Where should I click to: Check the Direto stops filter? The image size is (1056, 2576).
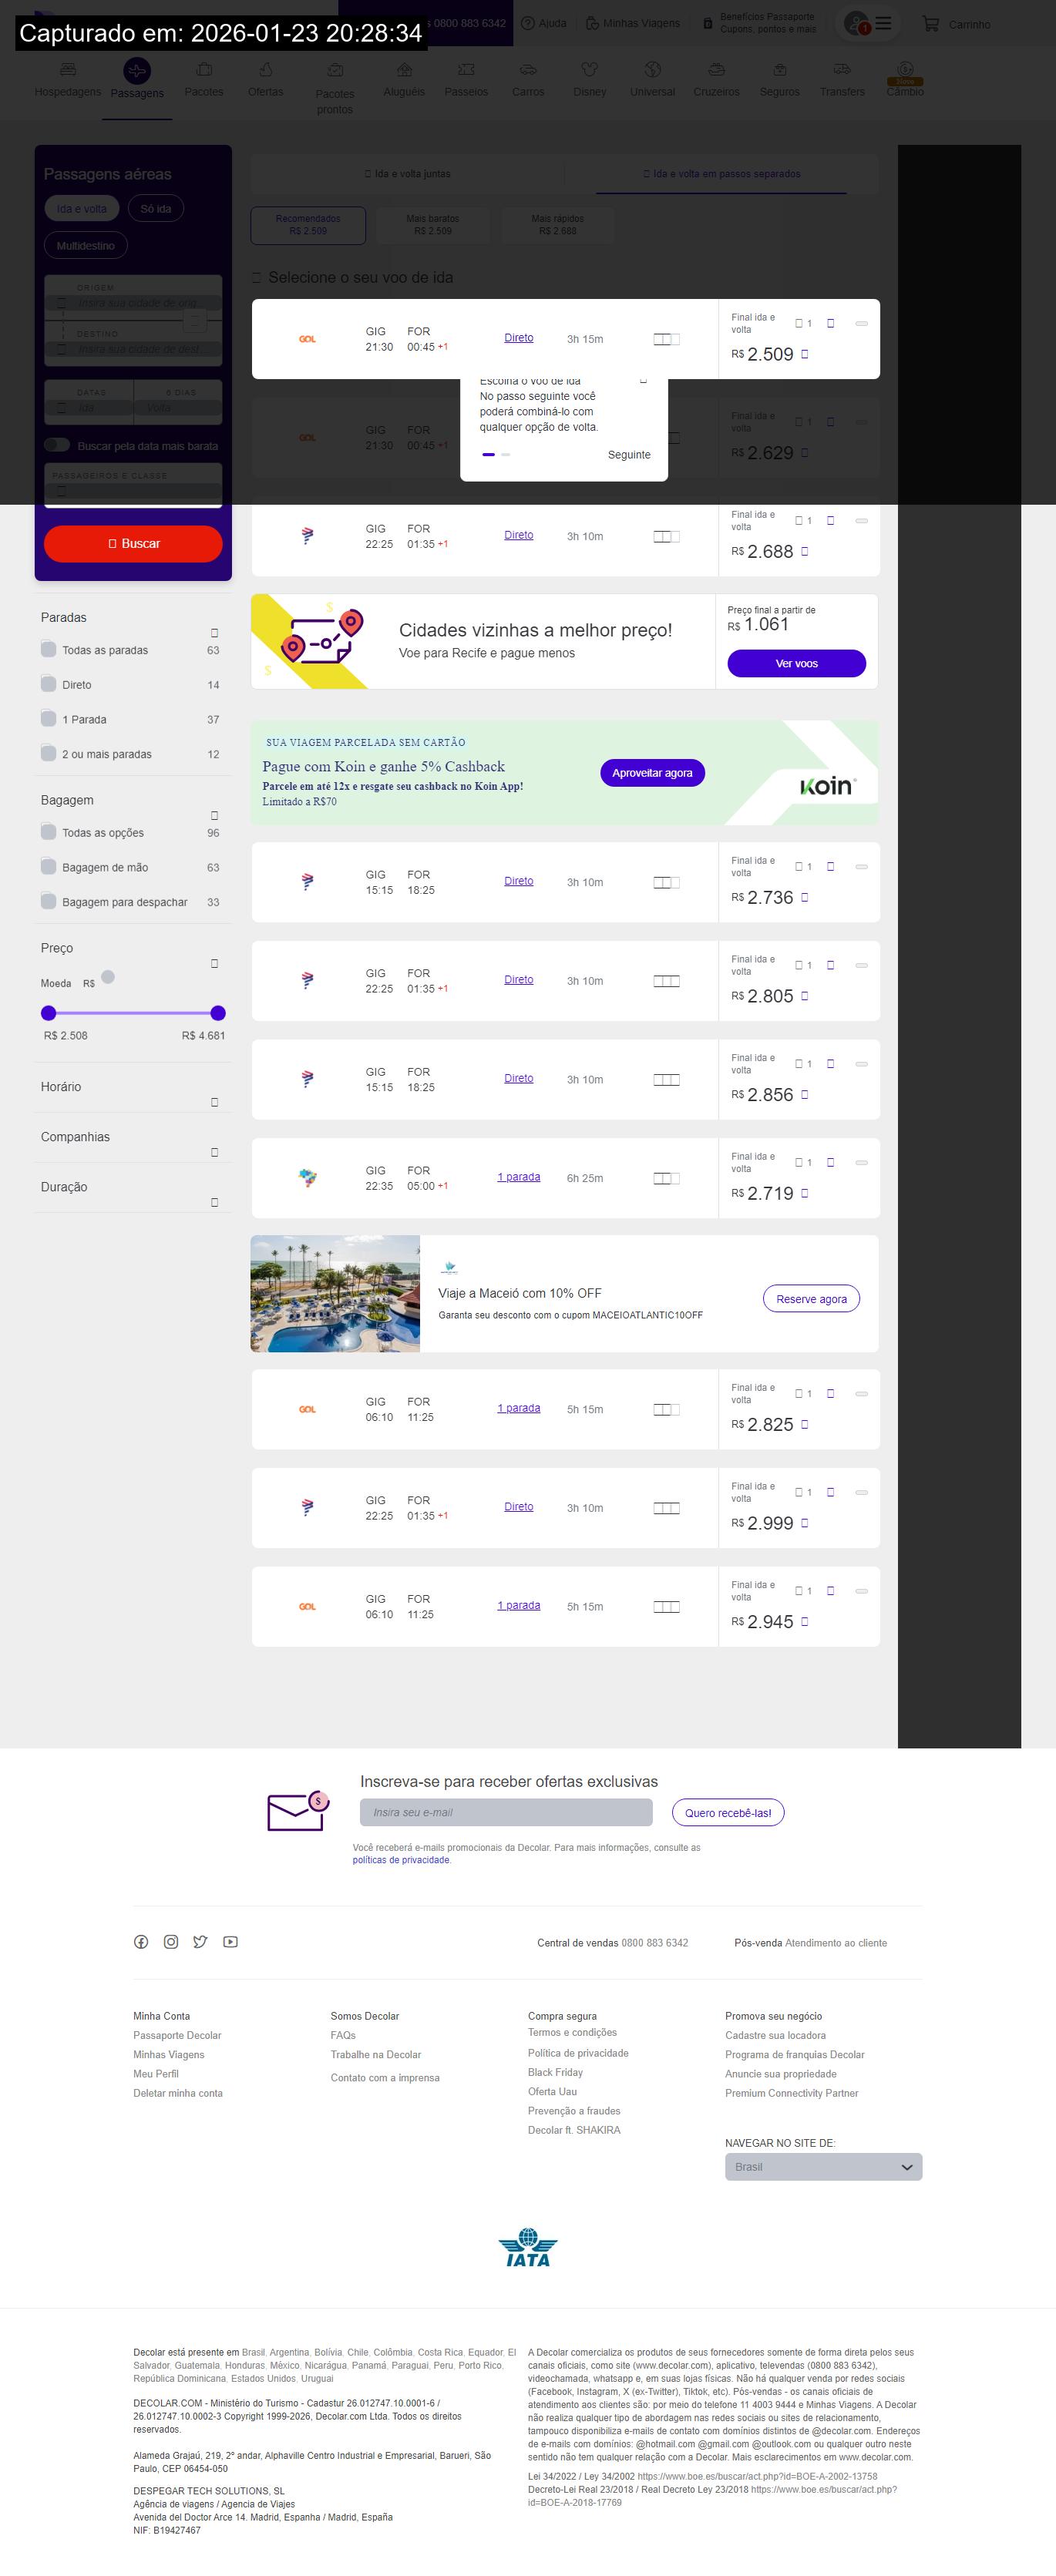48,684
